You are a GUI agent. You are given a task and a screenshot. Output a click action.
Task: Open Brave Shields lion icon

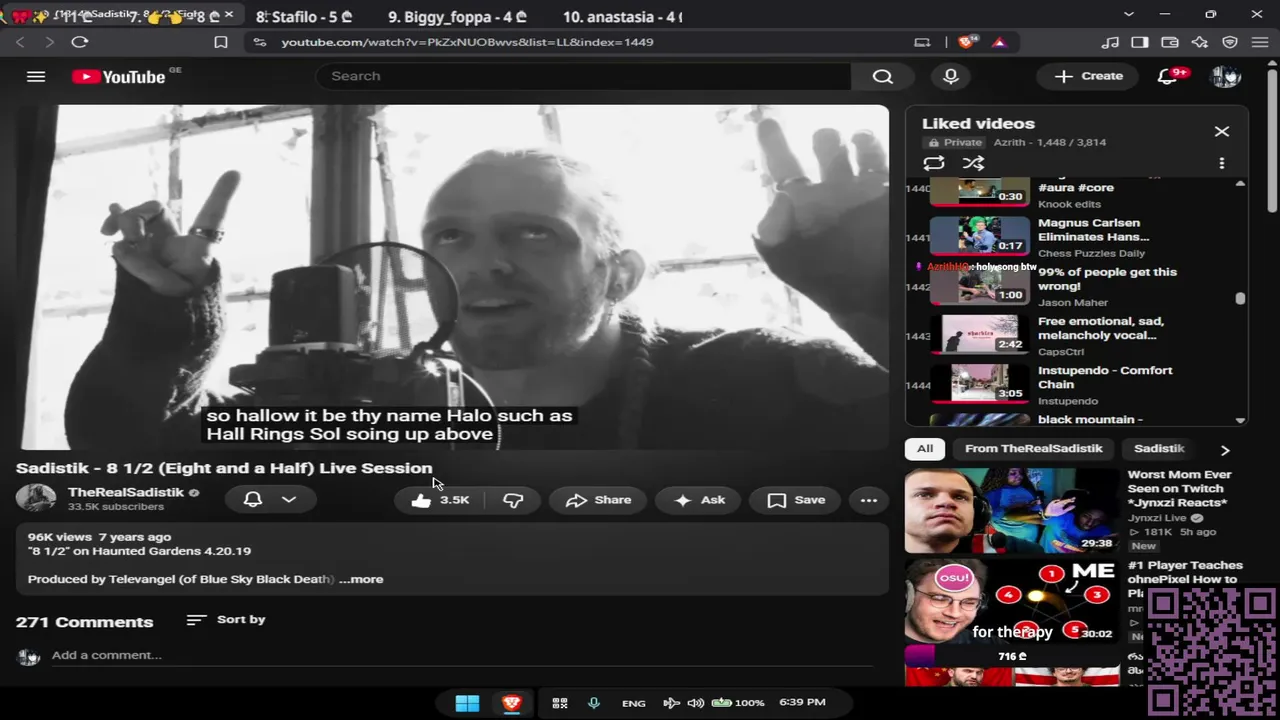[966, 42]
